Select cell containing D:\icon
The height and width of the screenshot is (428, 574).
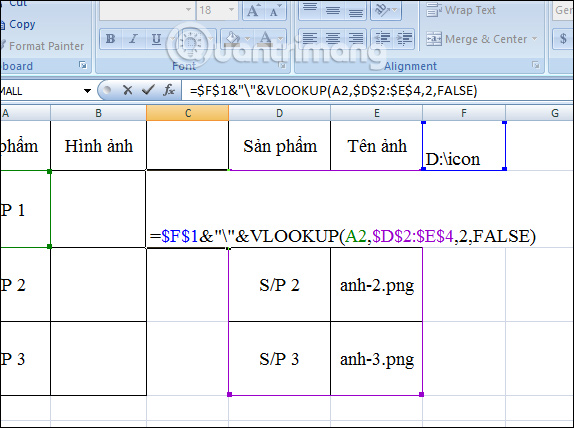[x=464, y=146]
